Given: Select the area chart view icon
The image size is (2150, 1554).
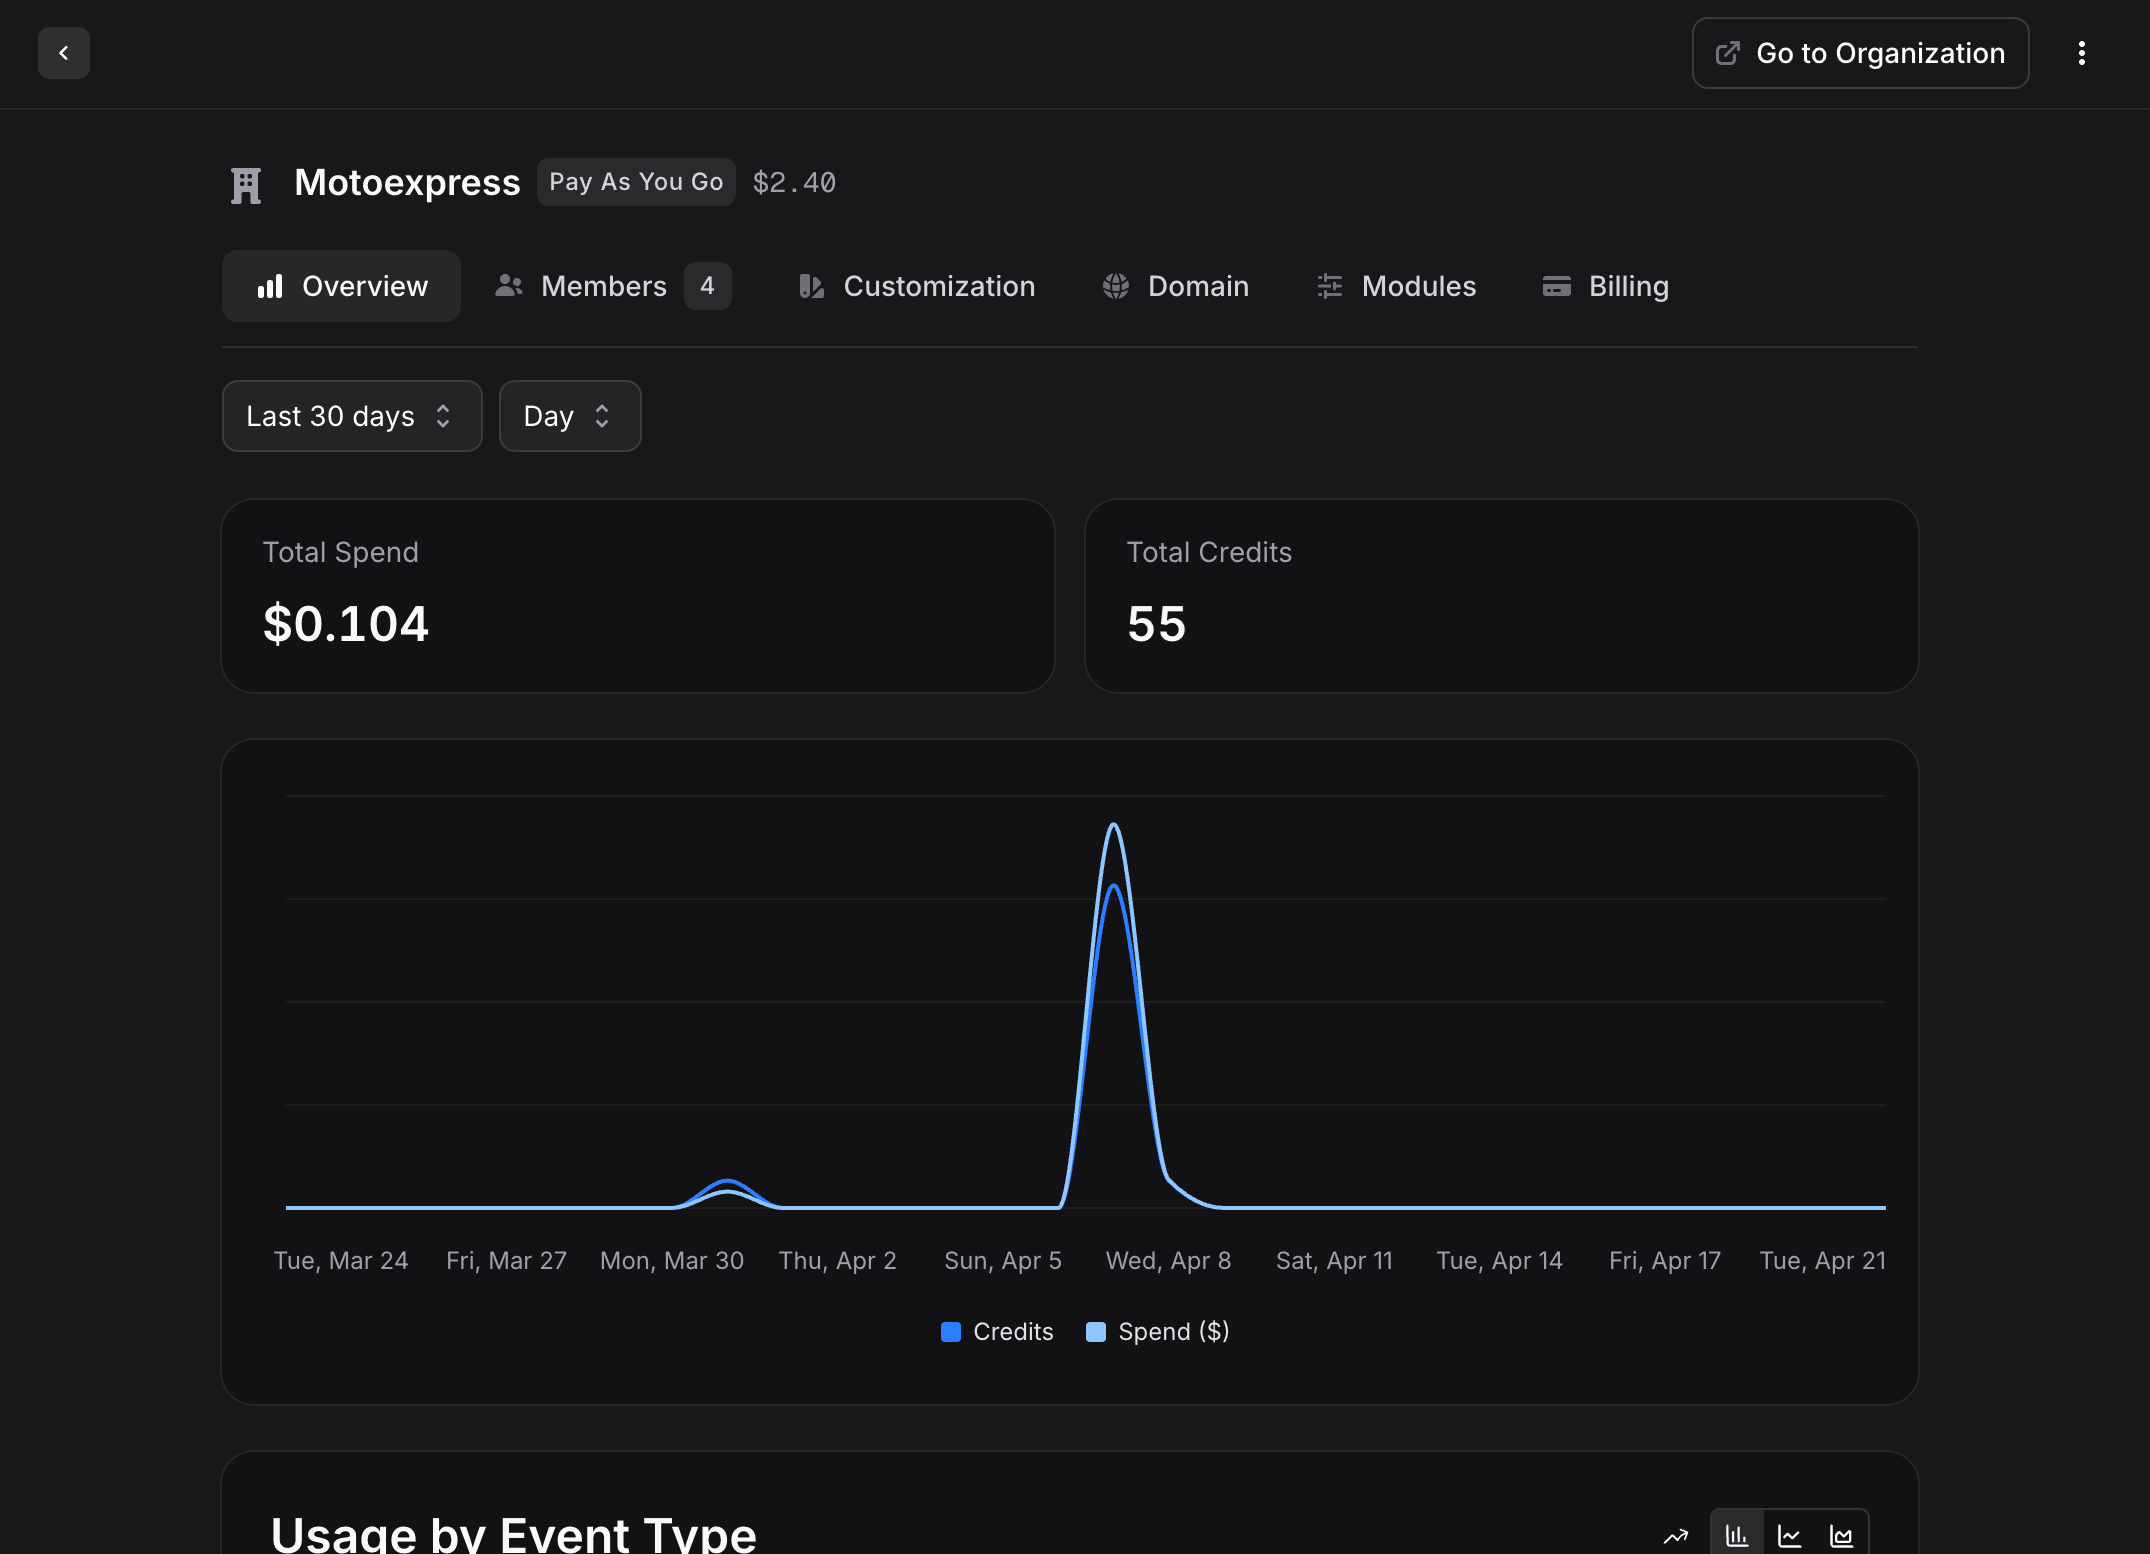Looking at the screenshot, I should click(1841, 1535).
